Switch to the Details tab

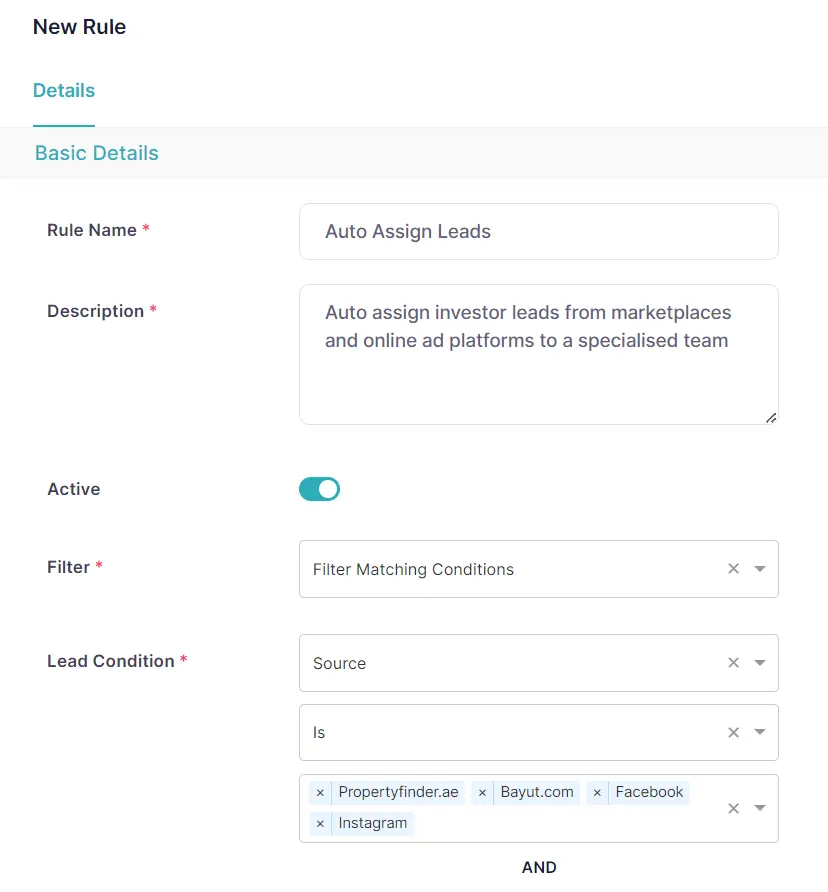pyautogui.click(x=64, y=91)
